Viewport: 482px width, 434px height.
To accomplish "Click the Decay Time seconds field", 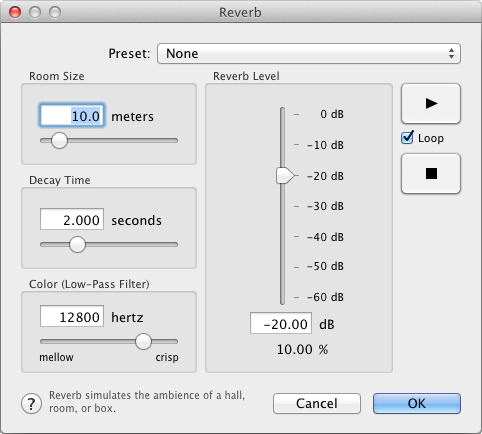I will click(x=72, y=219).
